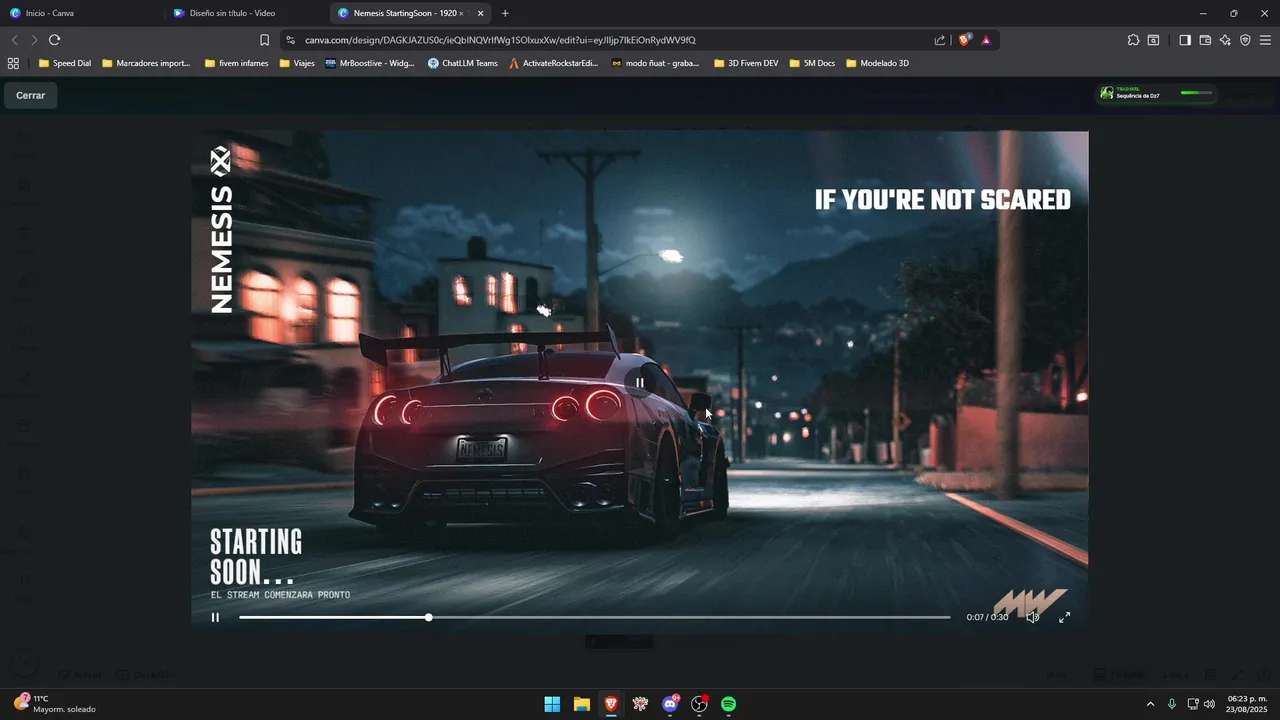Open the Viajes bookmark folder
1280x720 pixels.
click(297, 63)
